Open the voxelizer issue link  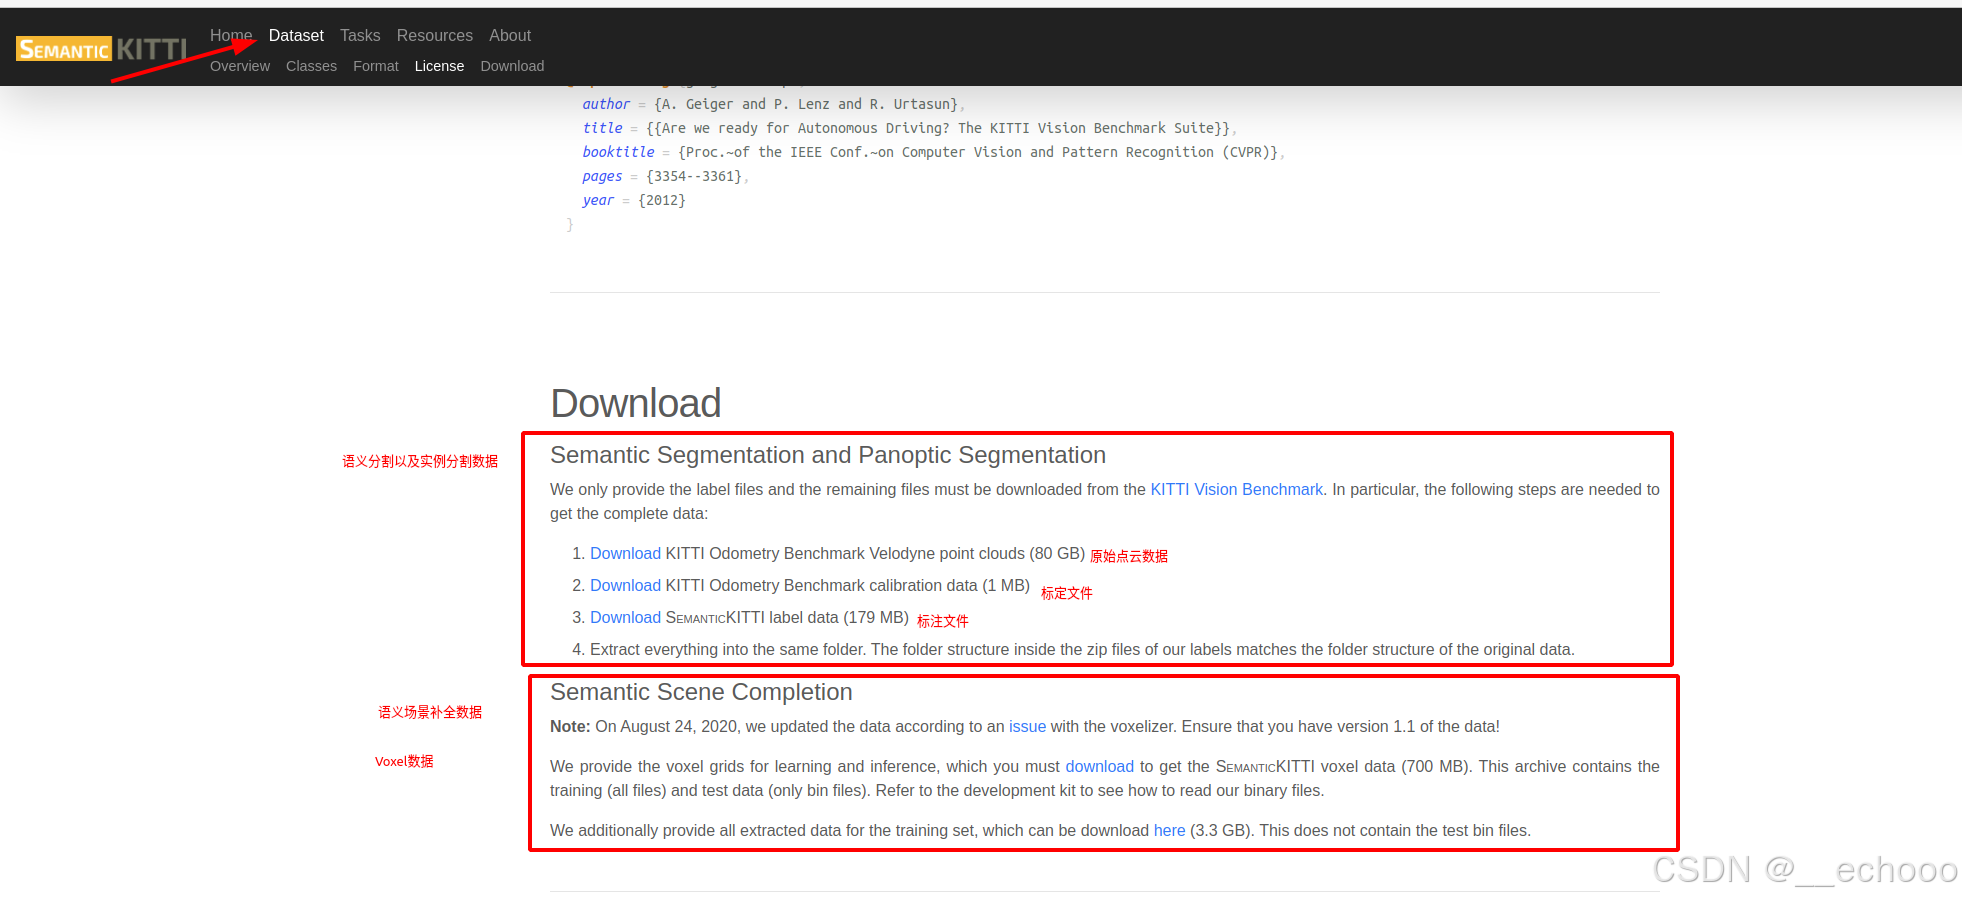1027,726
